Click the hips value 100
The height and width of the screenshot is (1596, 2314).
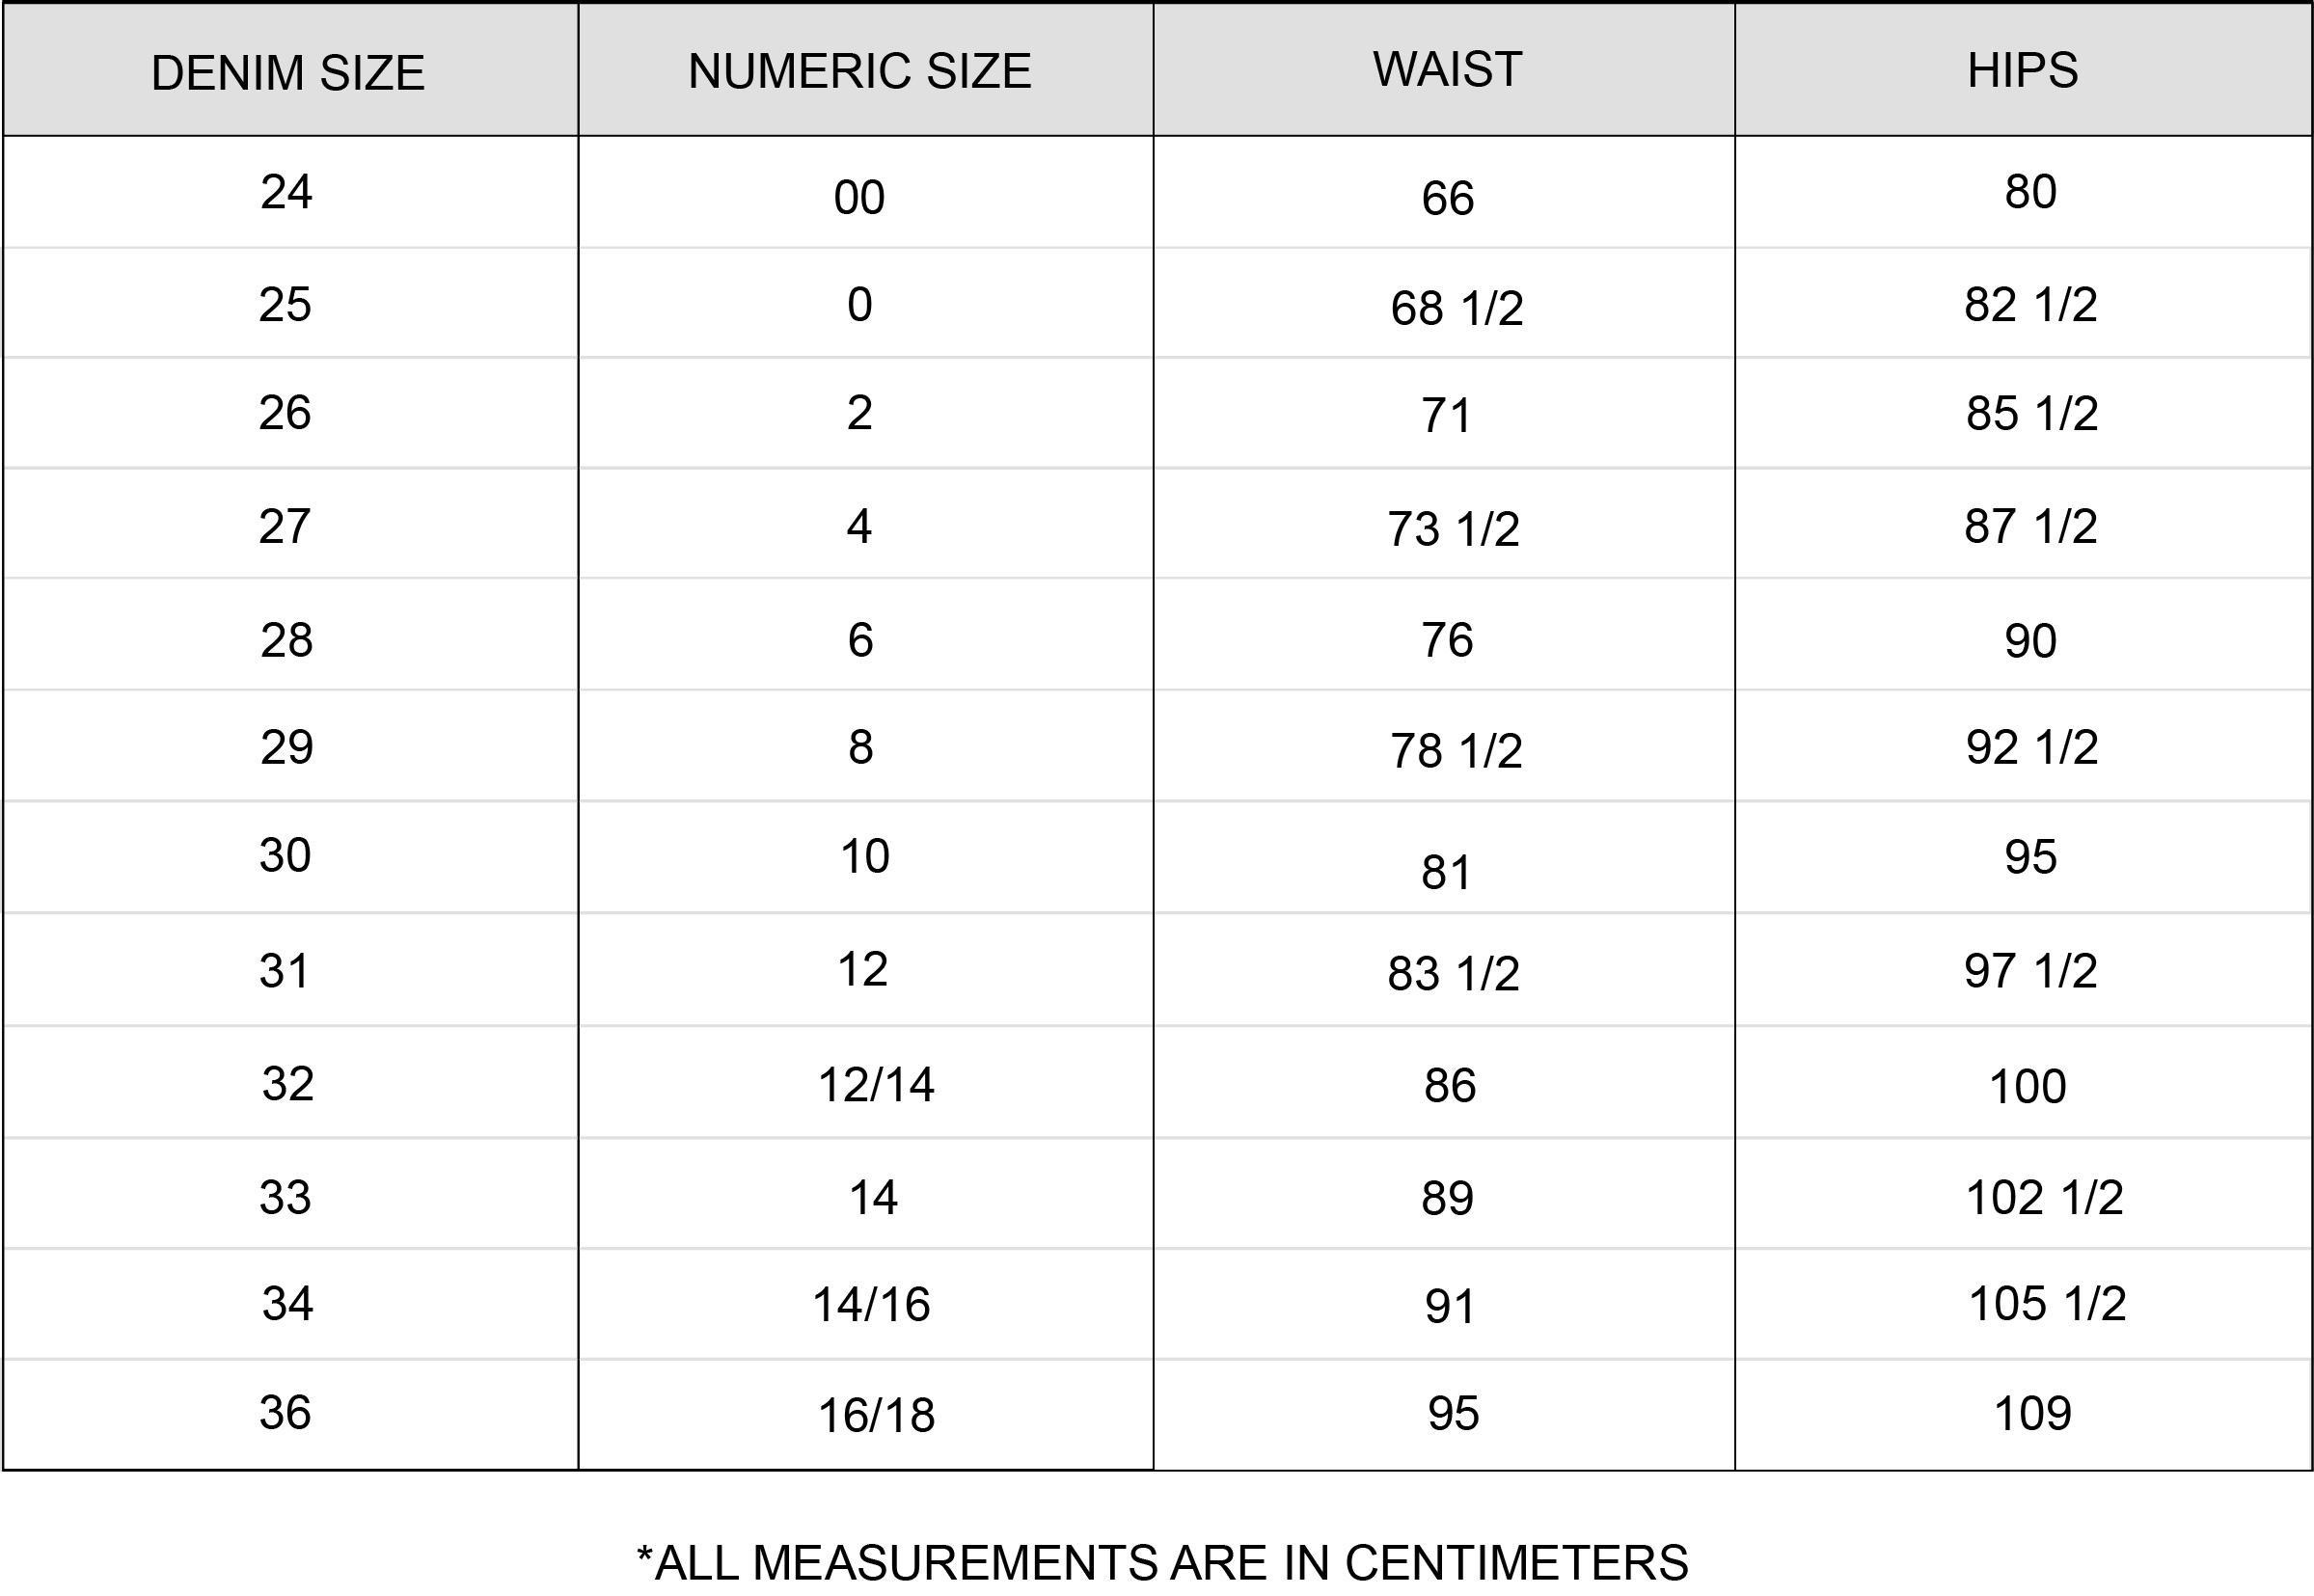pyautogui.click(x=2027, y=1086)
